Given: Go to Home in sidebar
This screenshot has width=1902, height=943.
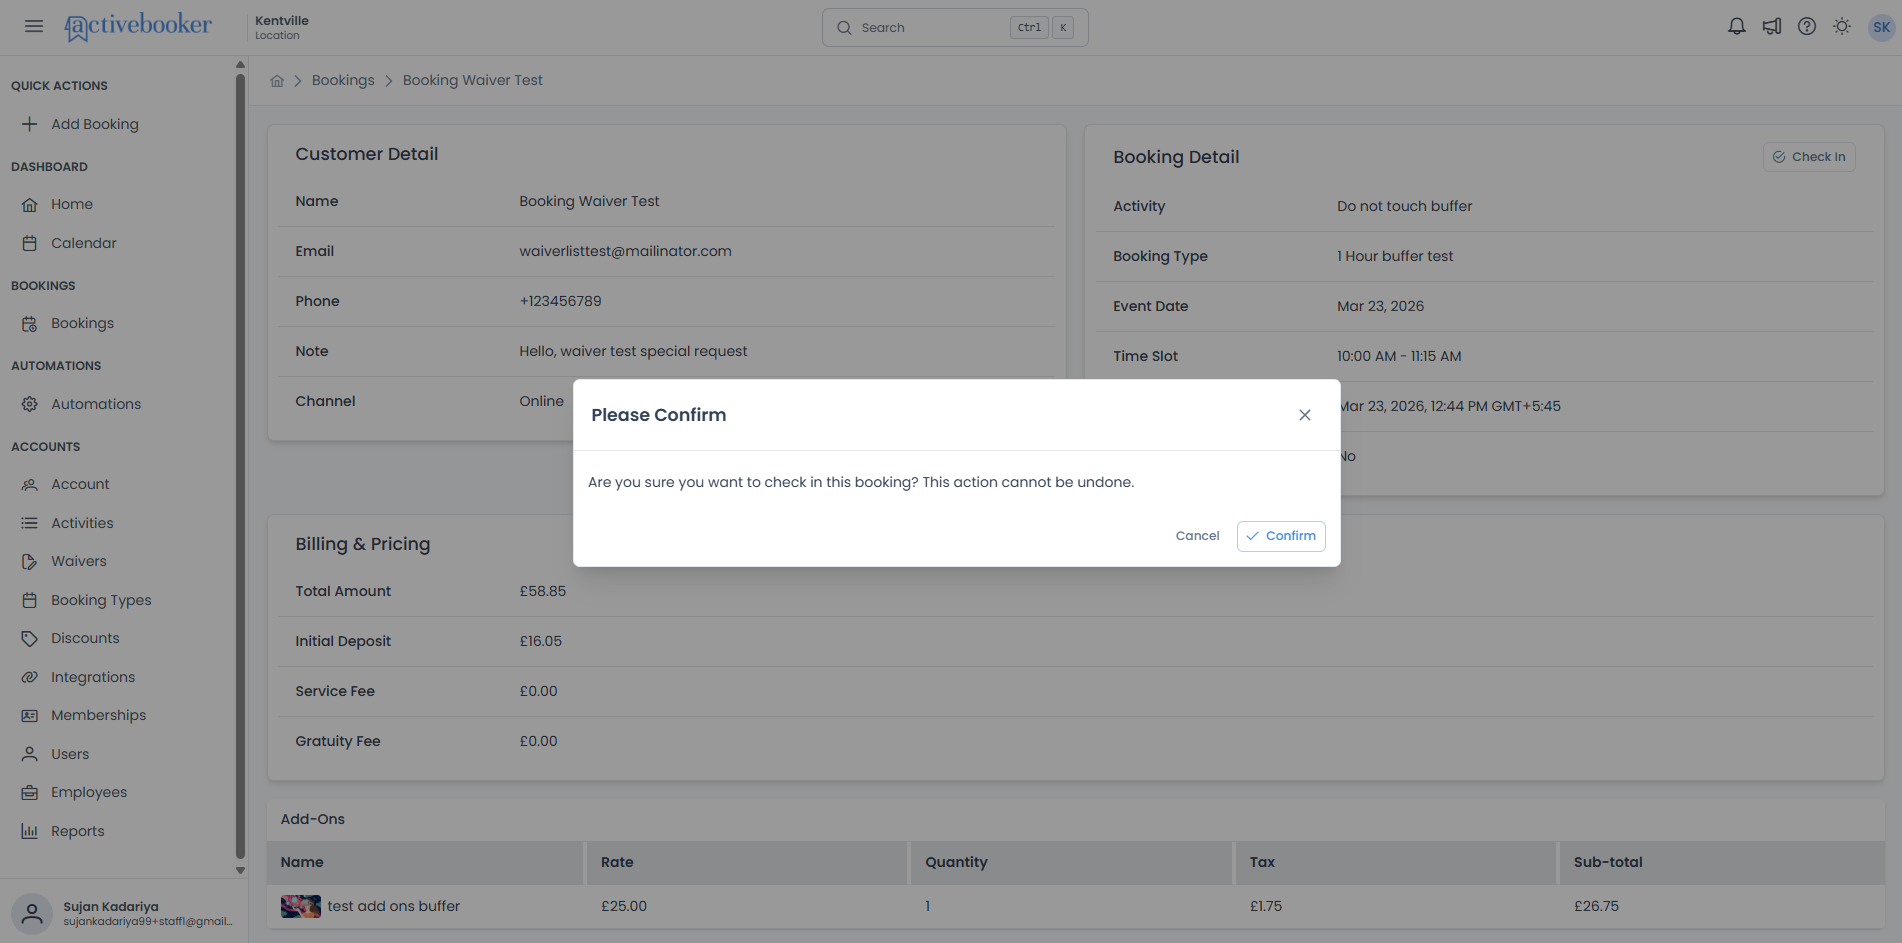Looking at the screenshot, I should tap(72, 204).
